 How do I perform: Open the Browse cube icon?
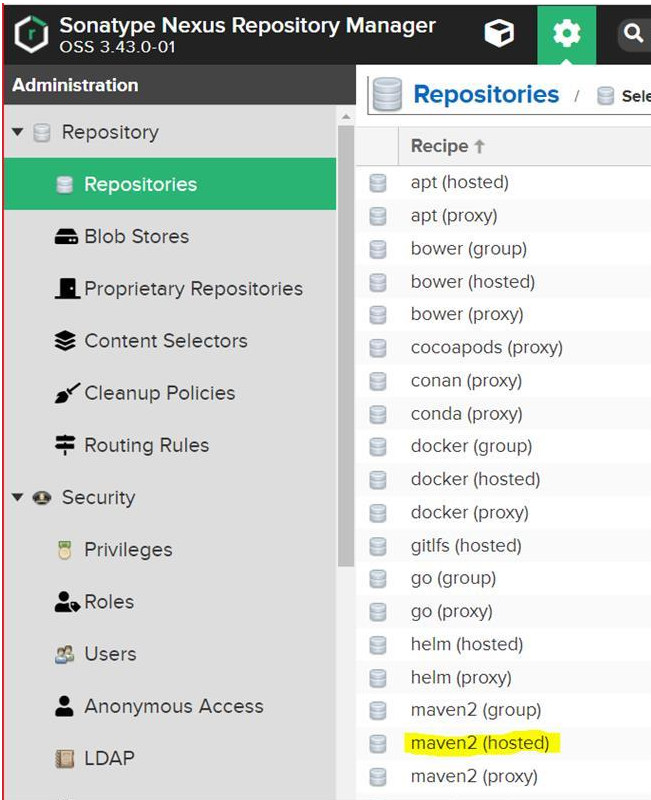point(499,33)
